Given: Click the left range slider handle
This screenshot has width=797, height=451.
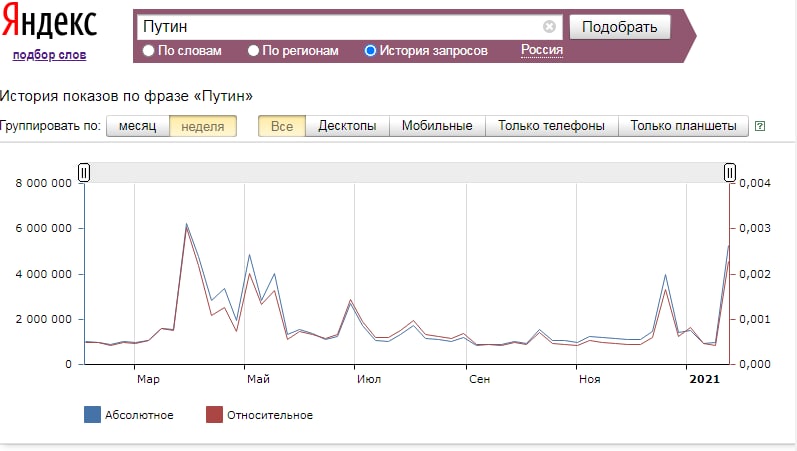Looking at the screenshot, I should coord(84,173).
